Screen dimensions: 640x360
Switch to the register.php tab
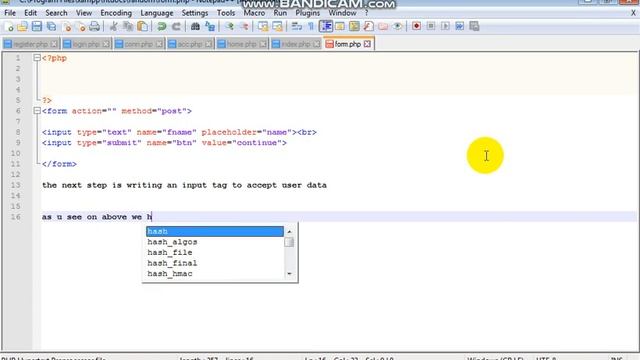click(x=31, y=44)
